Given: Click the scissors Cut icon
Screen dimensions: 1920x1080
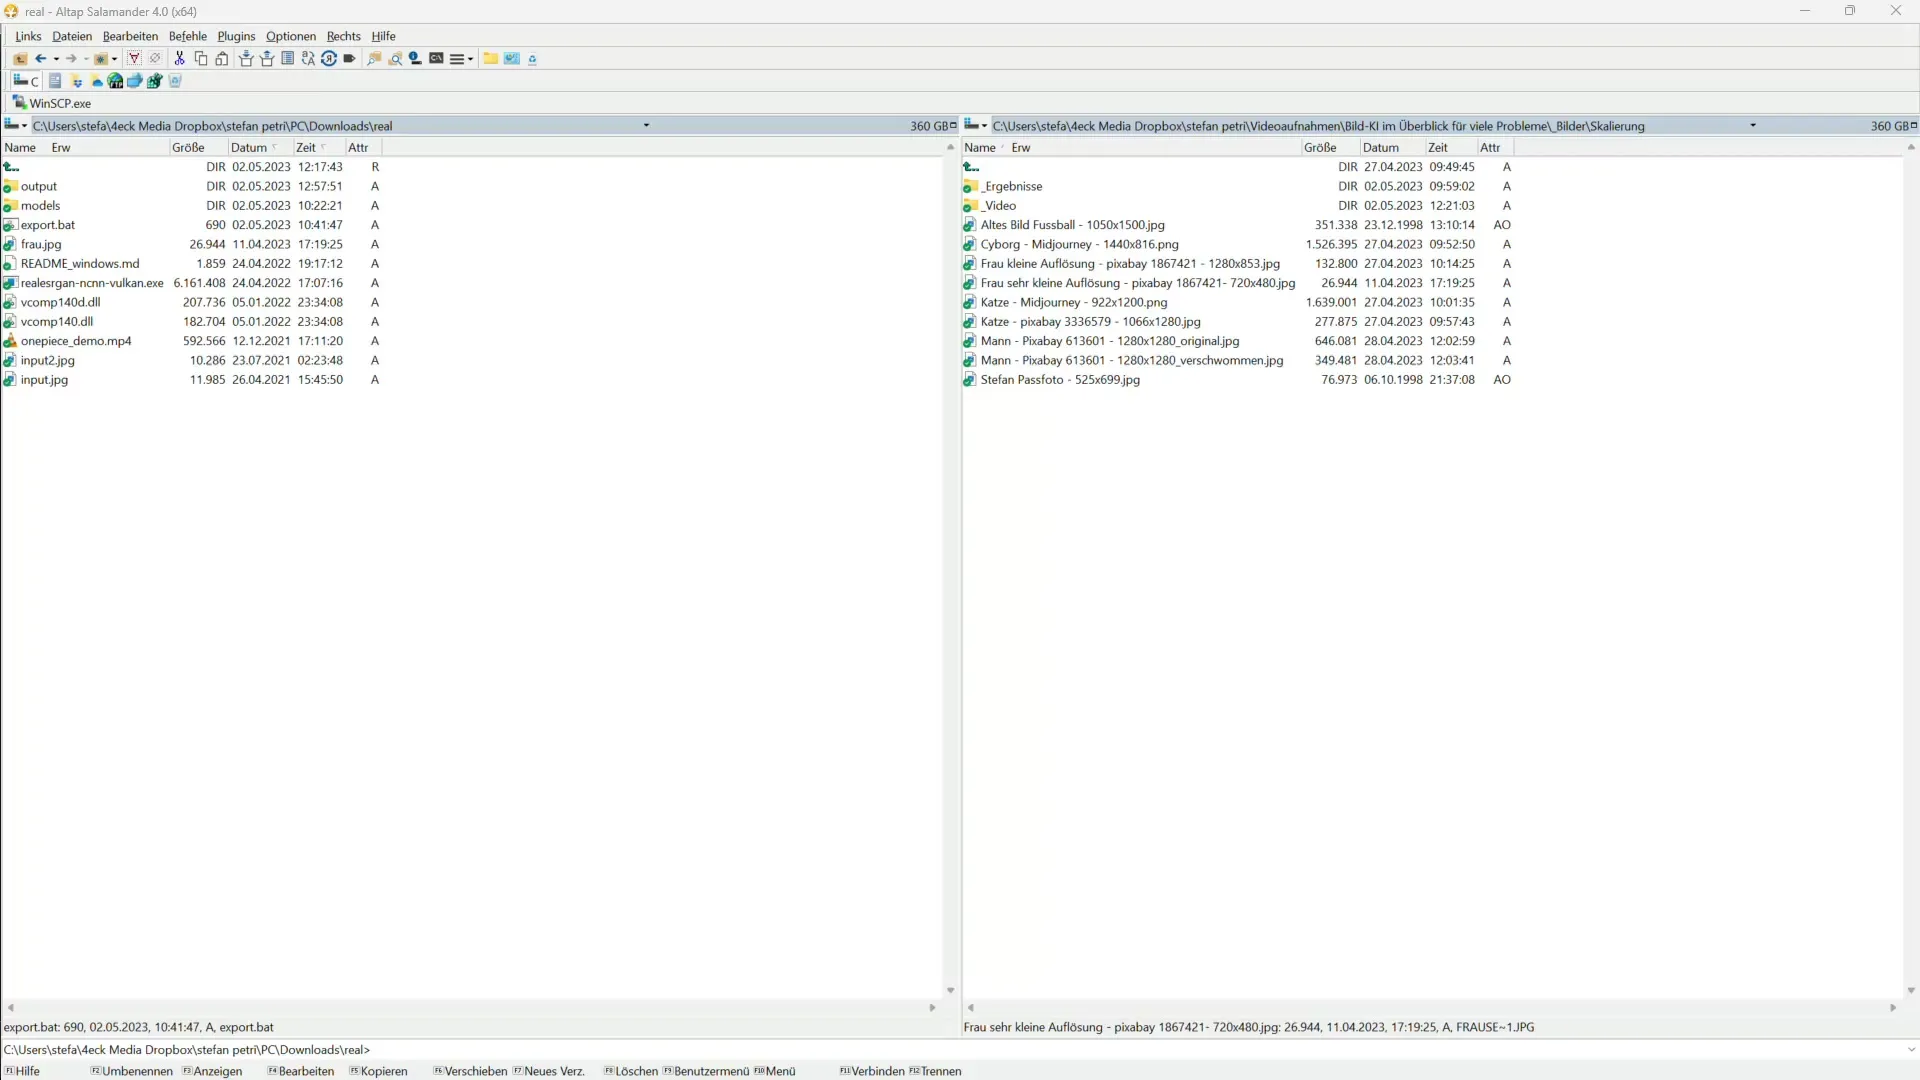Looking at the screenshot, I should [x=180, y=59].
